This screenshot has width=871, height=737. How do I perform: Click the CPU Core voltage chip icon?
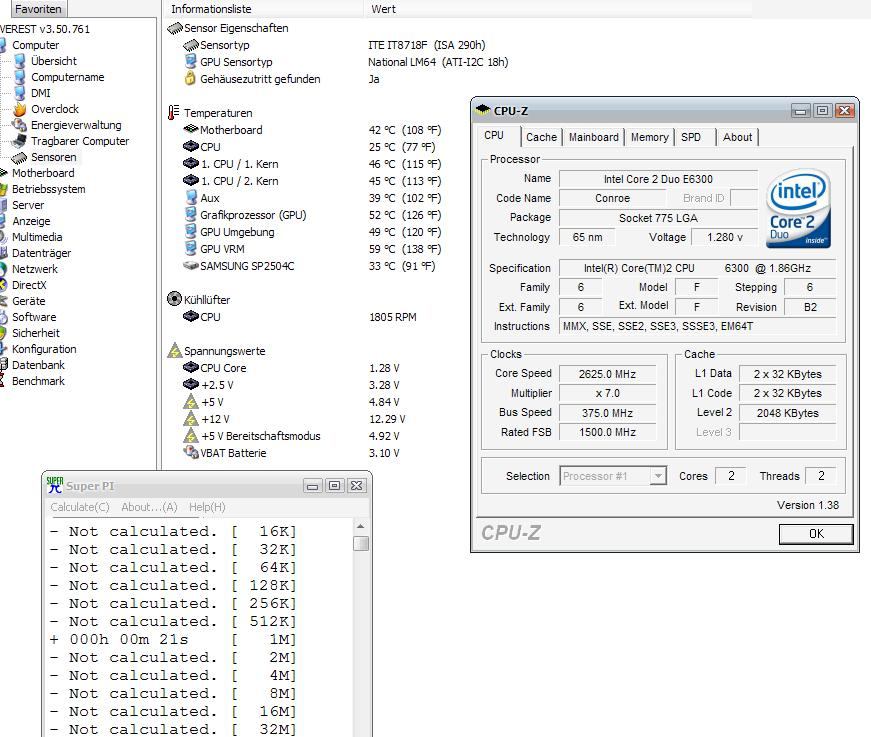[191, 368]
